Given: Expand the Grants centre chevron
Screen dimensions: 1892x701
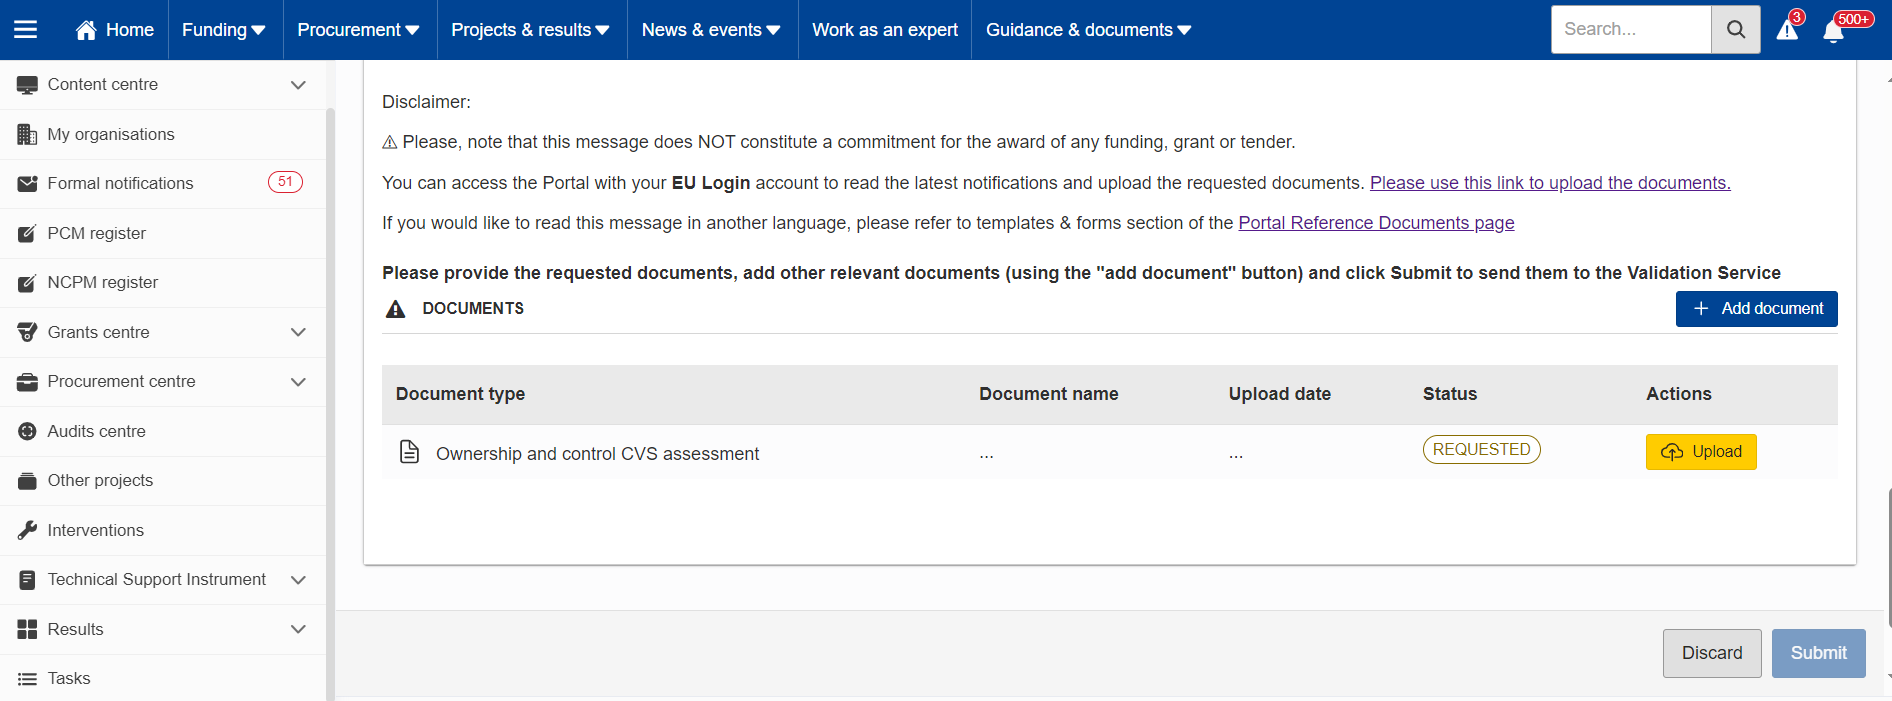Looking at the screenshot, I should coord(298,332).
